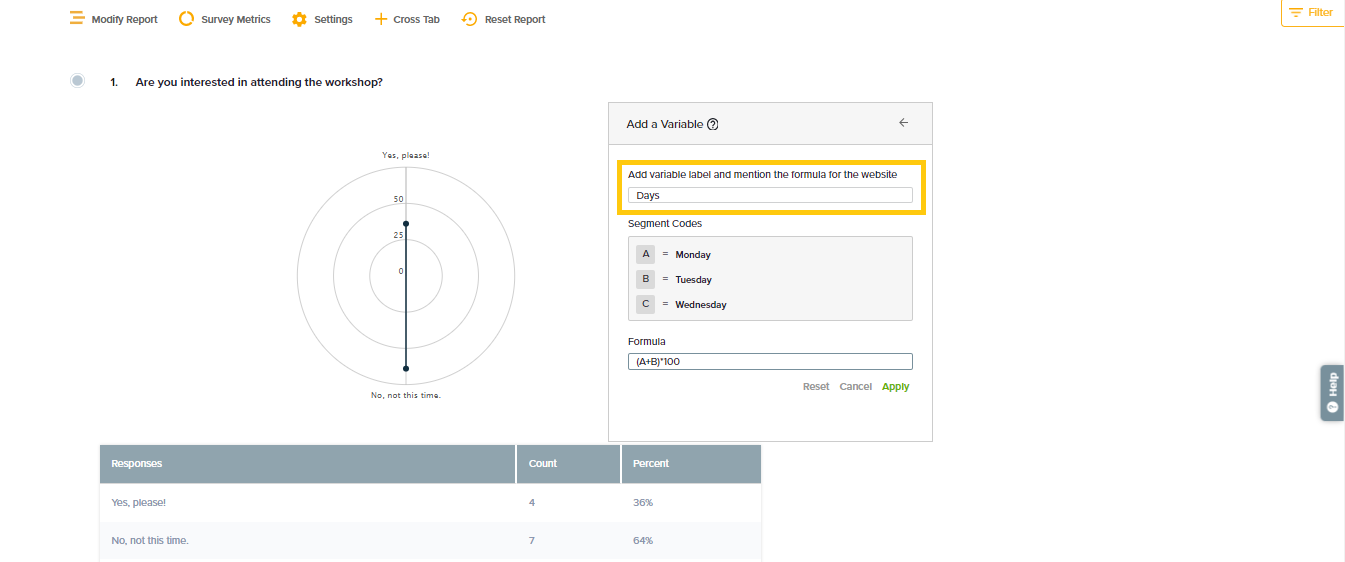Screen dimensions: 1345x562
Task: Click the Count column header
Action: 543,464
